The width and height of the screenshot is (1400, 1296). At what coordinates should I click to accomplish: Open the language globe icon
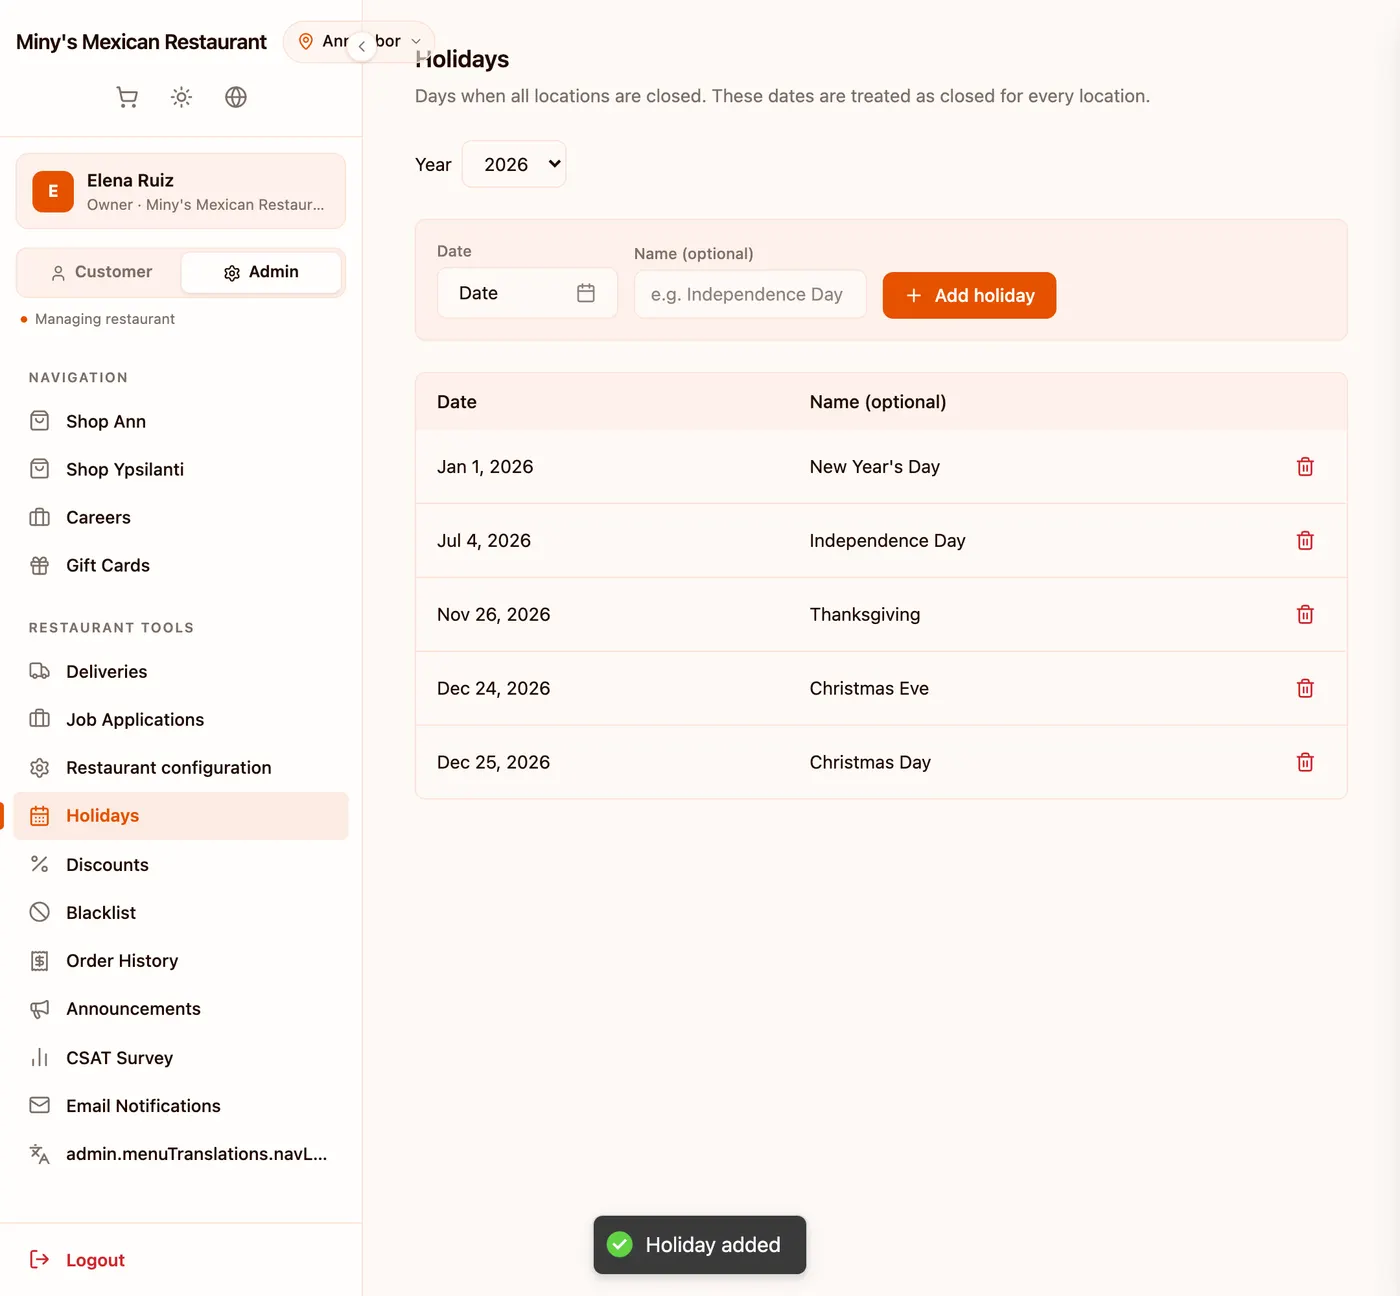point(236,97)
